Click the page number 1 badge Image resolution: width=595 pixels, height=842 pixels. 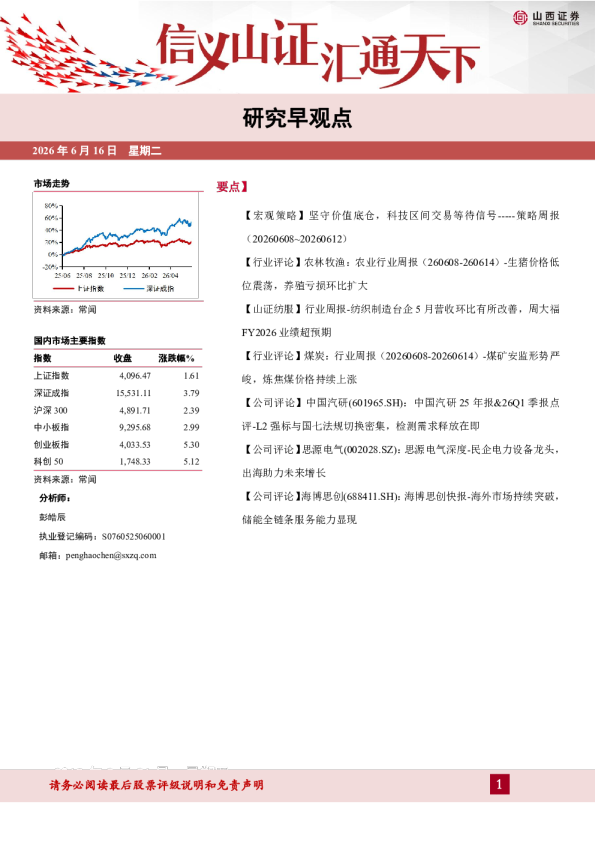499,785
